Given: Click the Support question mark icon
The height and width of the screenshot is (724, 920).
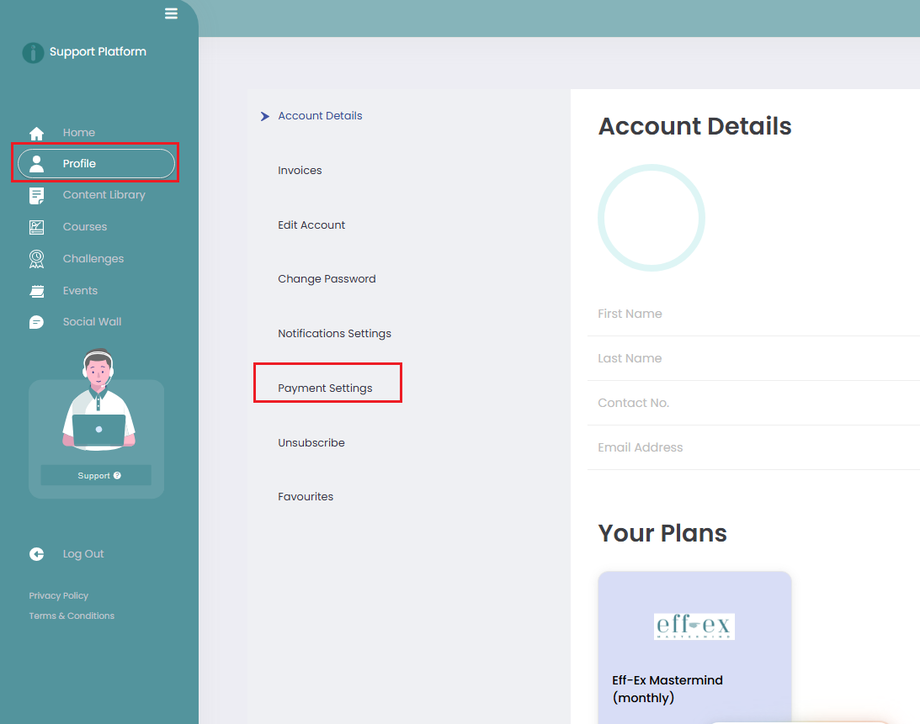Looking at the screenshot, I should coord(117,475).
